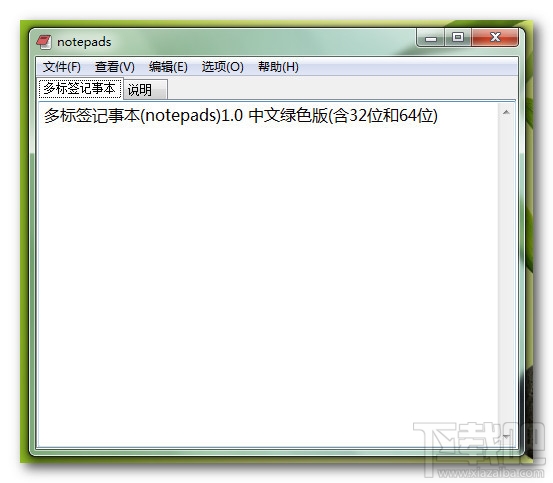Click the notepads title bar text

pos(84,42)
